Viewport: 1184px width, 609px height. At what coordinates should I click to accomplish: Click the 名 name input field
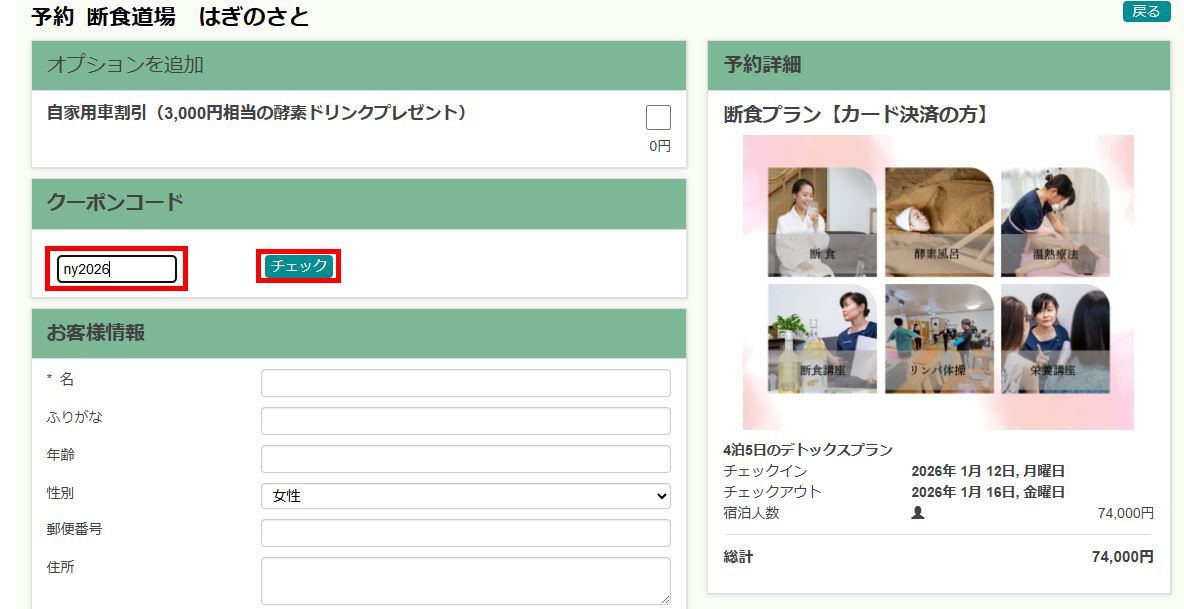pos(465,383)
